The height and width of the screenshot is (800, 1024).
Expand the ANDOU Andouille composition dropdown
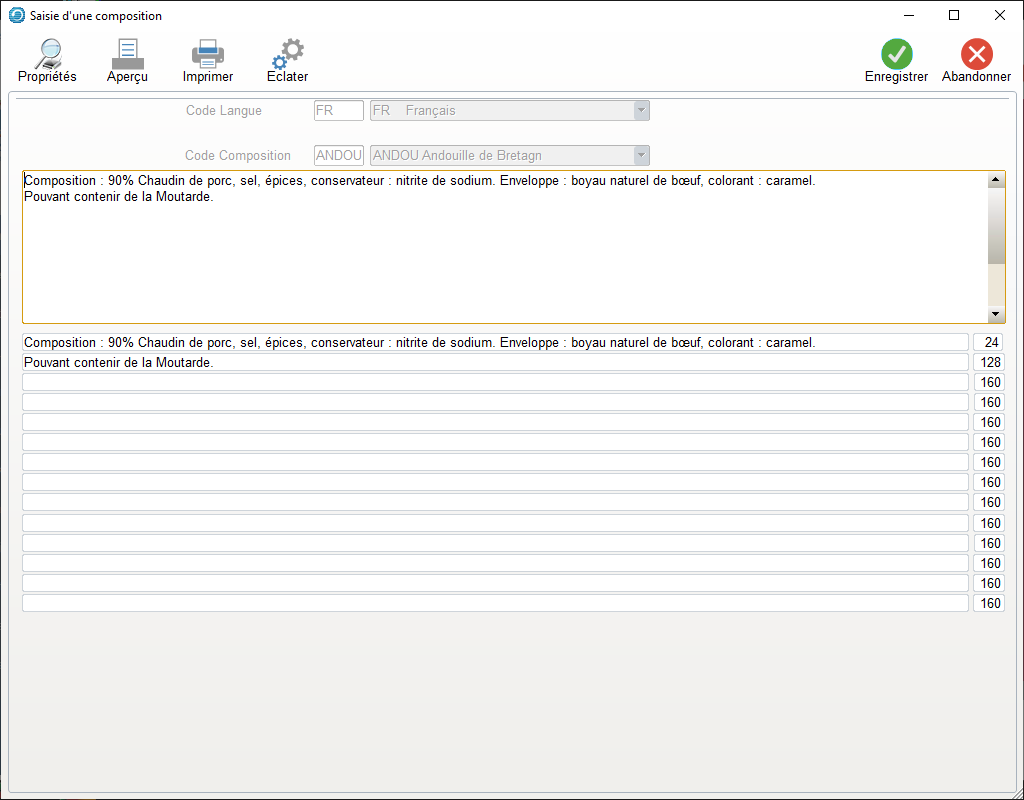coord(641,156)
